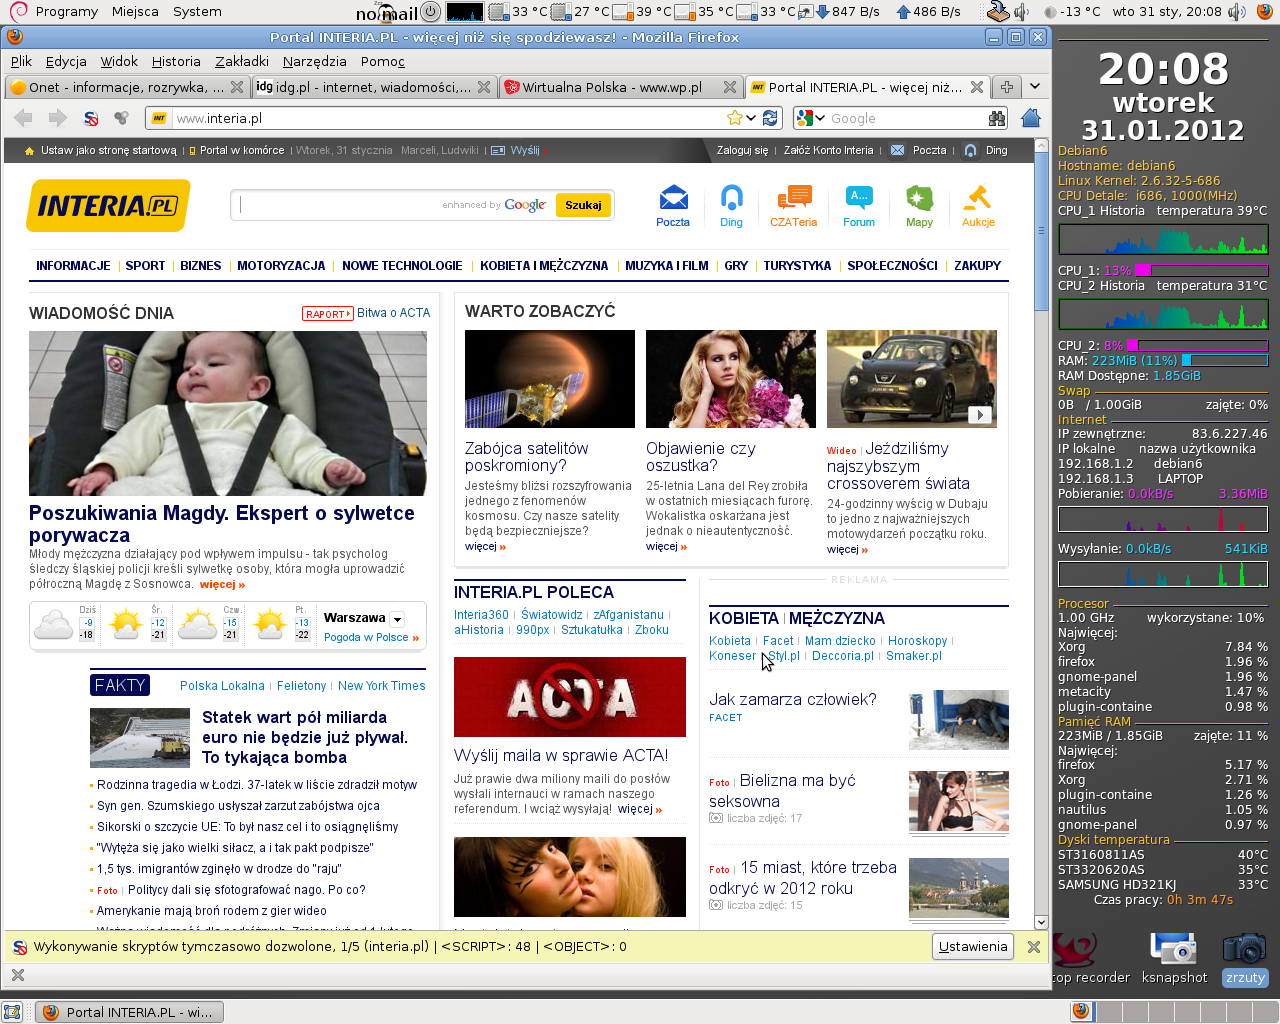Open the search engine selector dropdown
This screenshot has height=1024, width=1280.
(811, 118)
